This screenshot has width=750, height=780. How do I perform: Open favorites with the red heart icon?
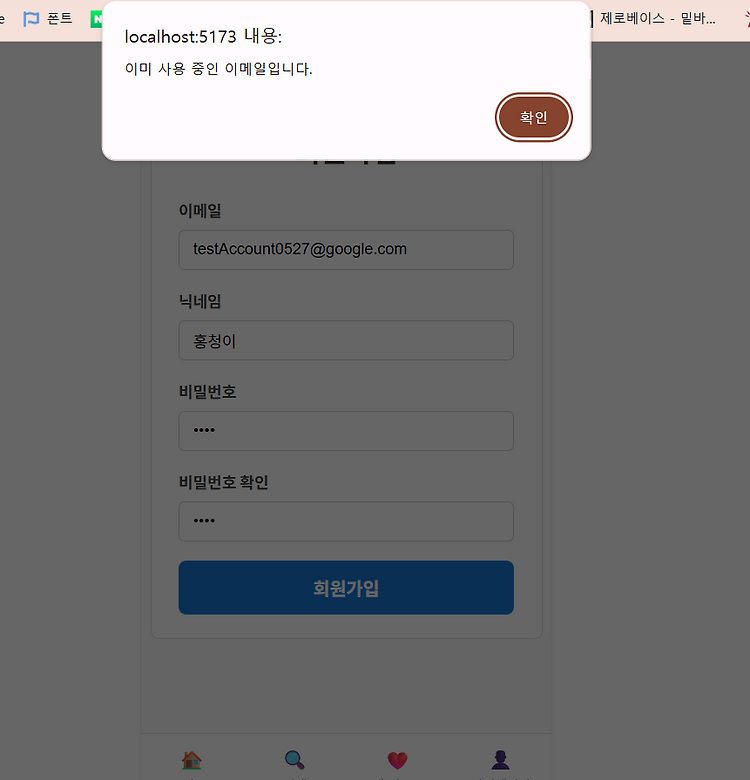pos(397,760)
